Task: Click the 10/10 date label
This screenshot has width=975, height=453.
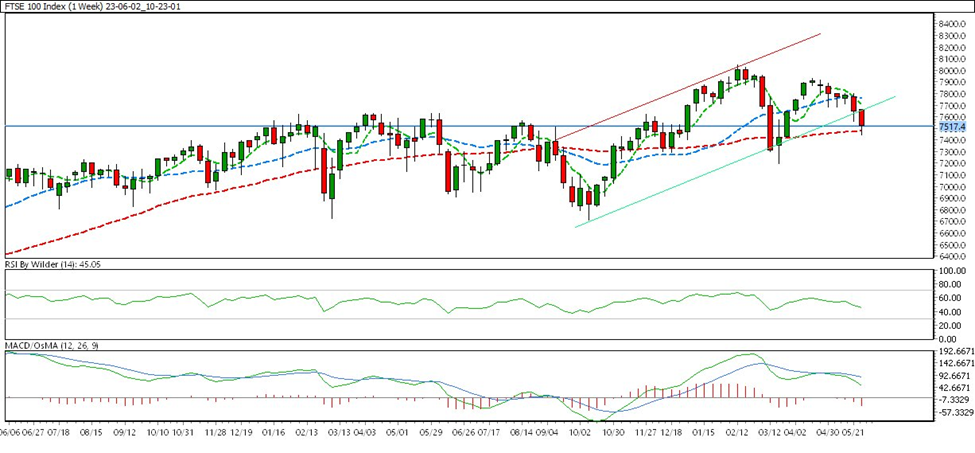Action: pyautogui.click(x=159, y=431)
